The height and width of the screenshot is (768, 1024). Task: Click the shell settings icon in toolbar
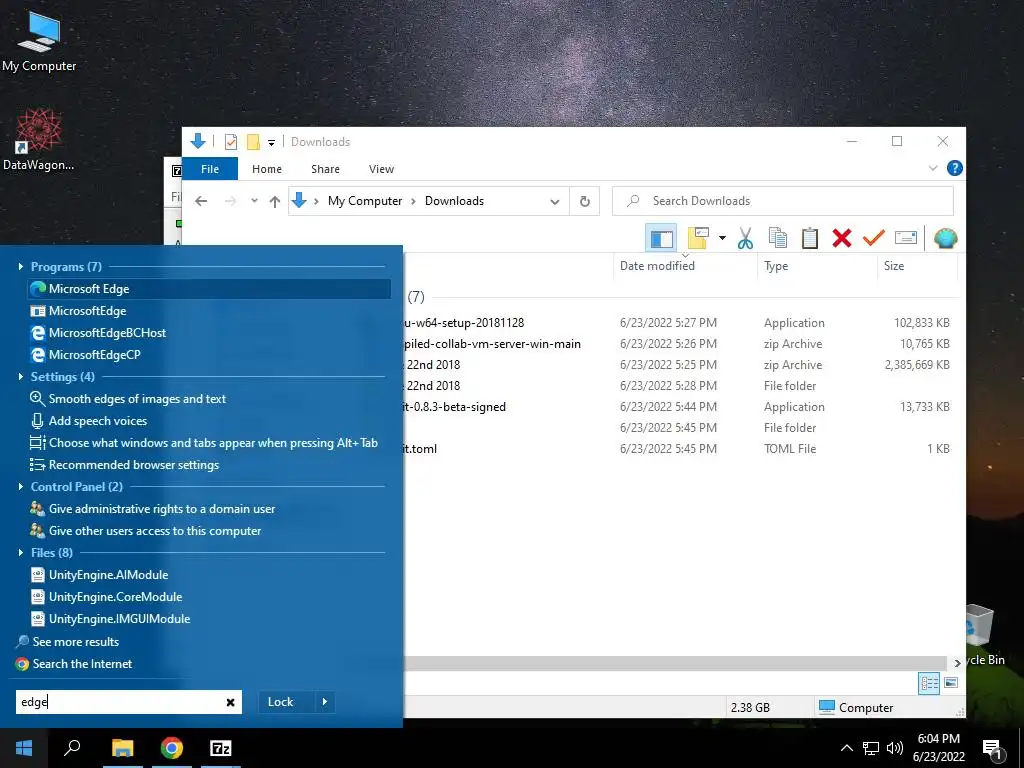pos(945,238)
